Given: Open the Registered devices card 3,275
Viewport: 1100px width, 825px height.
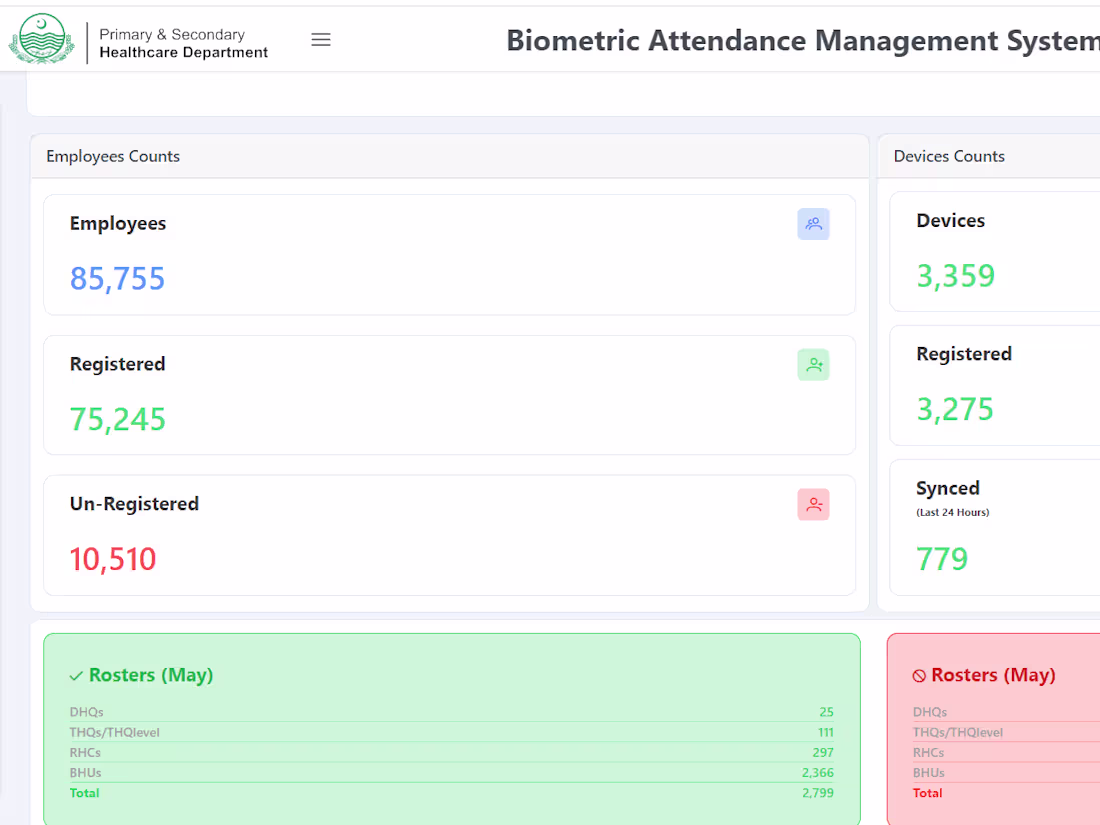Looking at the screenshot, I should pyautogui.click(x=995, y=385).
